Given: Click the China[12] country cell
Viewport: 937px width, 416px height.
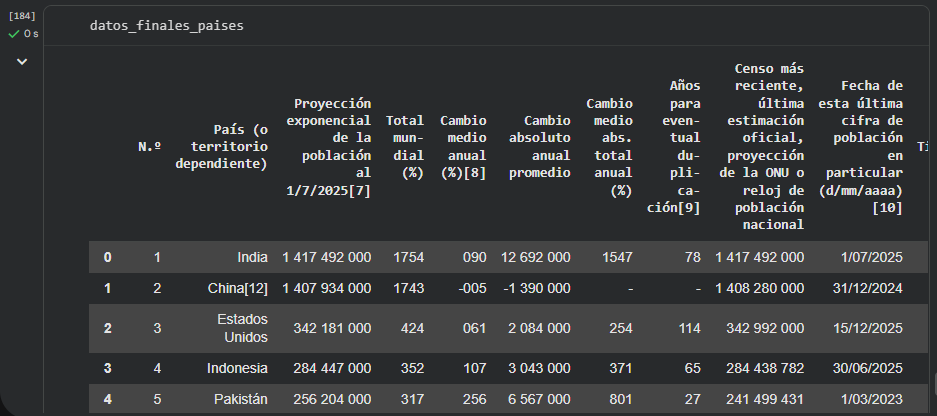Looking at the screenshot, I should pos(239,288).
